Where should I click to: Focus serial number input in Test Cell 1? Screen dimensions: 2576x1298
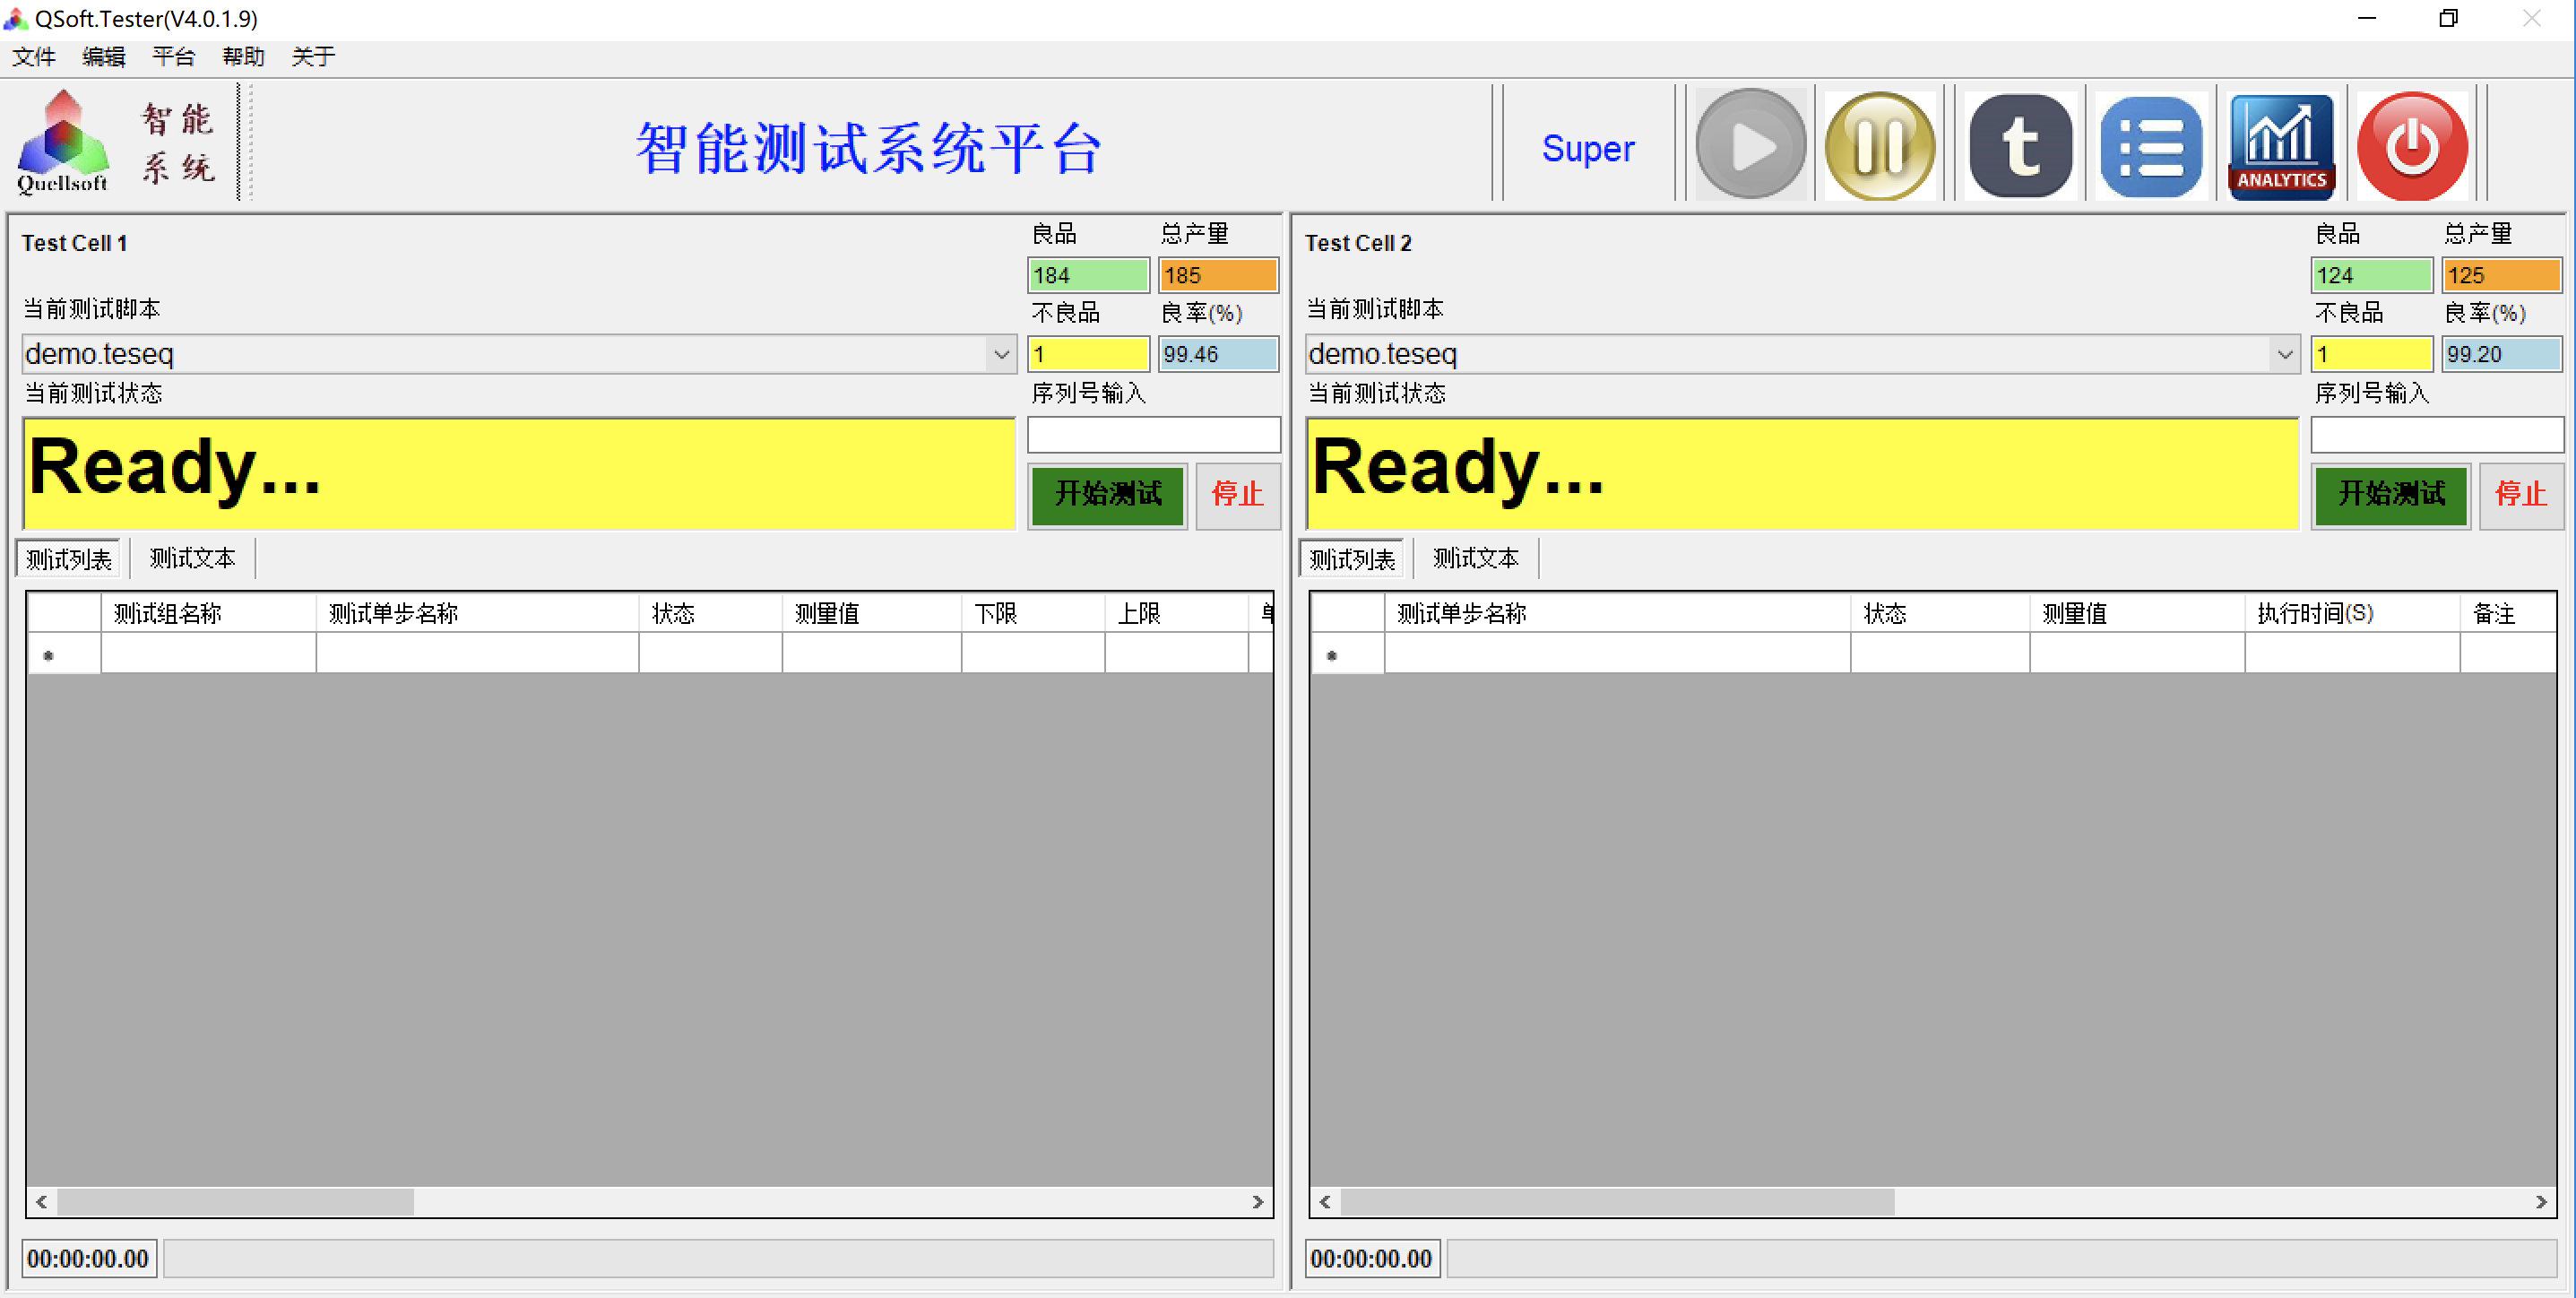1153,435
